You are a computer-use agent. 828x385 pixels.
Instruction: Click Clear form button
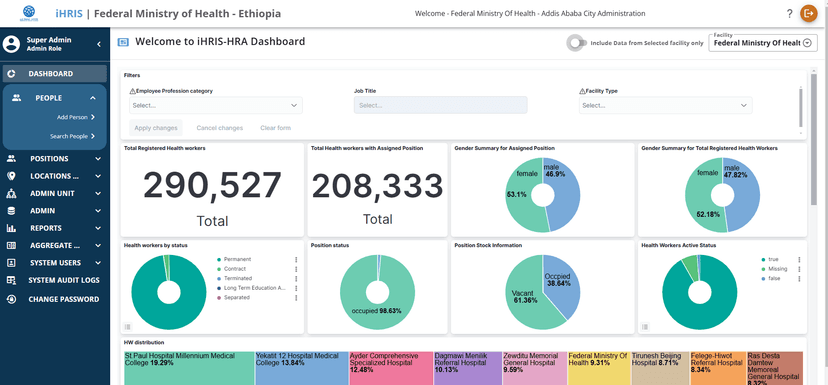tap(276, 128)
